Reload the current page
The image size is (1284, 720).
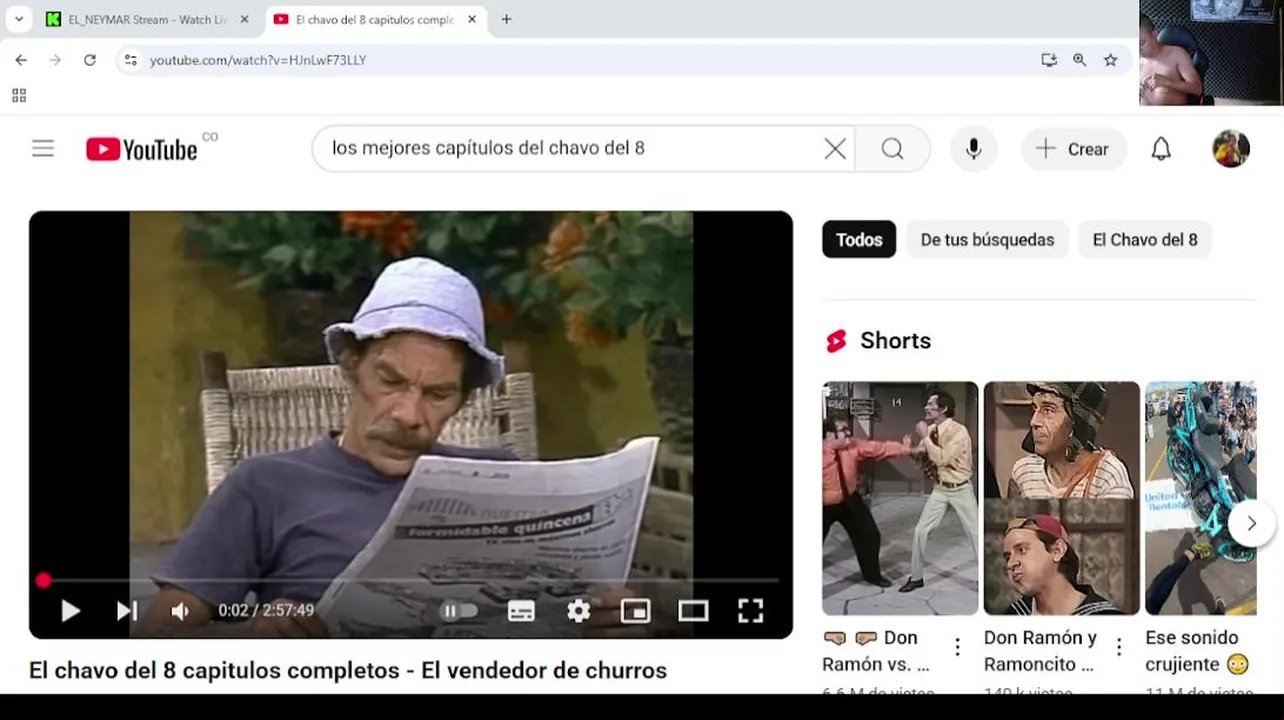pos(89,60)
